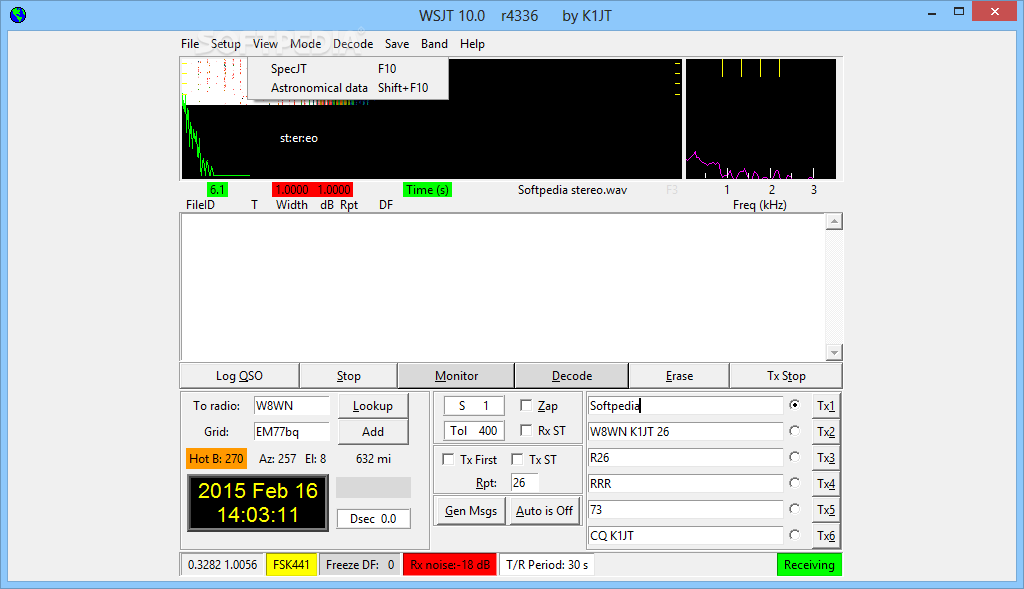Image resolution: width=1024 pixels, height=589 pixels.
Task: Click the Softpedia stereo.wav file name
Action: (572, 190)
